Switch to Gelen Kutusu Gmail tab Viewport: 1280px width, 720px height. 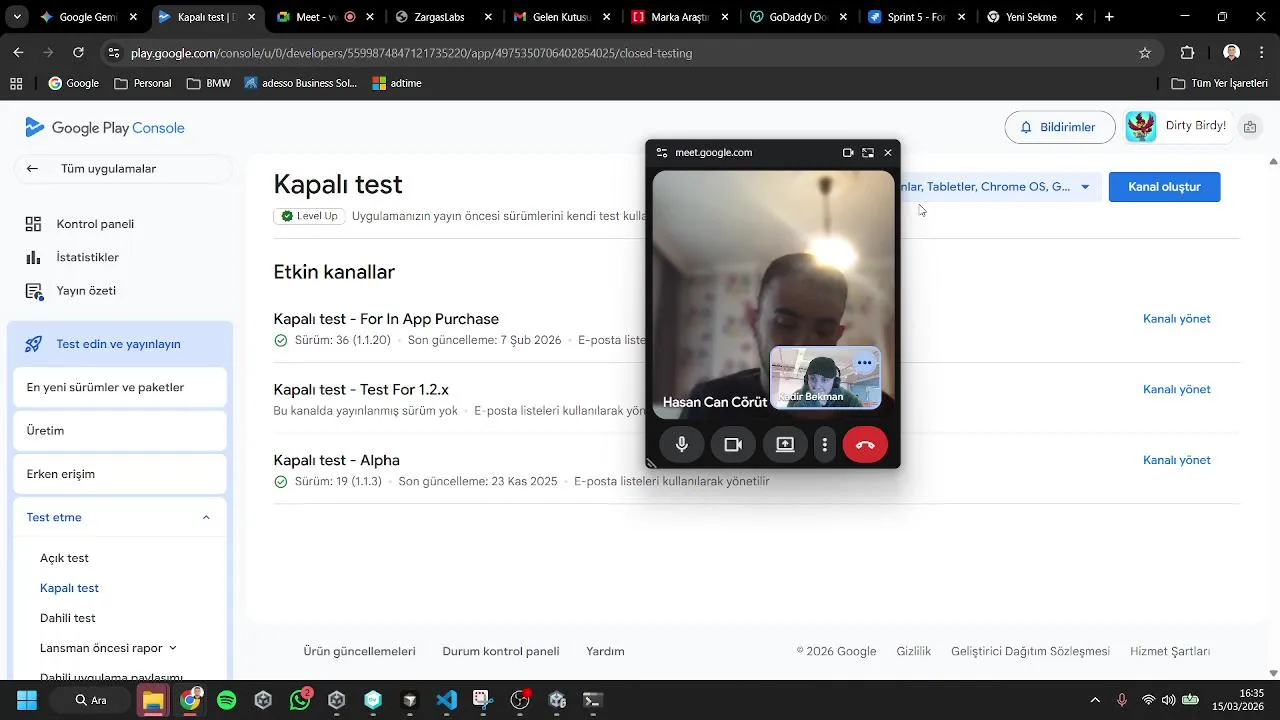562,17
